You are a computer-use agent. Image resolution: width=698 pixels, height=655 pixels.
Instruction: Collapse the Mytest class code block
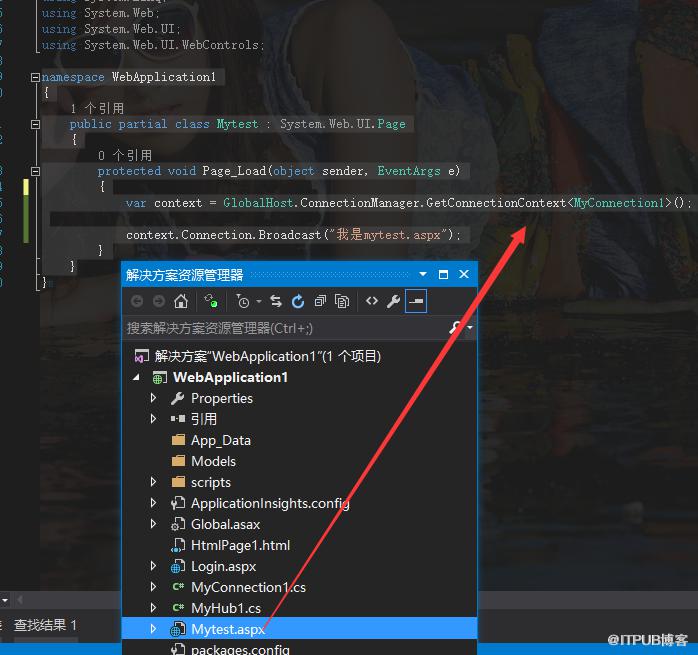point(35,125)
